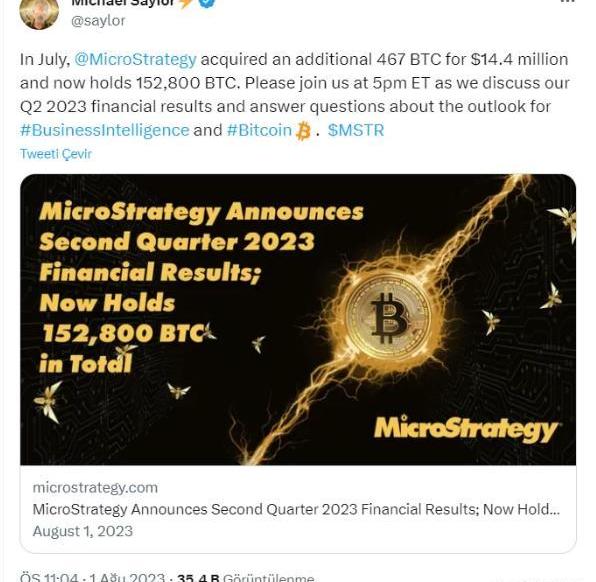Open Michael Saylor's profile avatar
596x582 pixels.
39,13
